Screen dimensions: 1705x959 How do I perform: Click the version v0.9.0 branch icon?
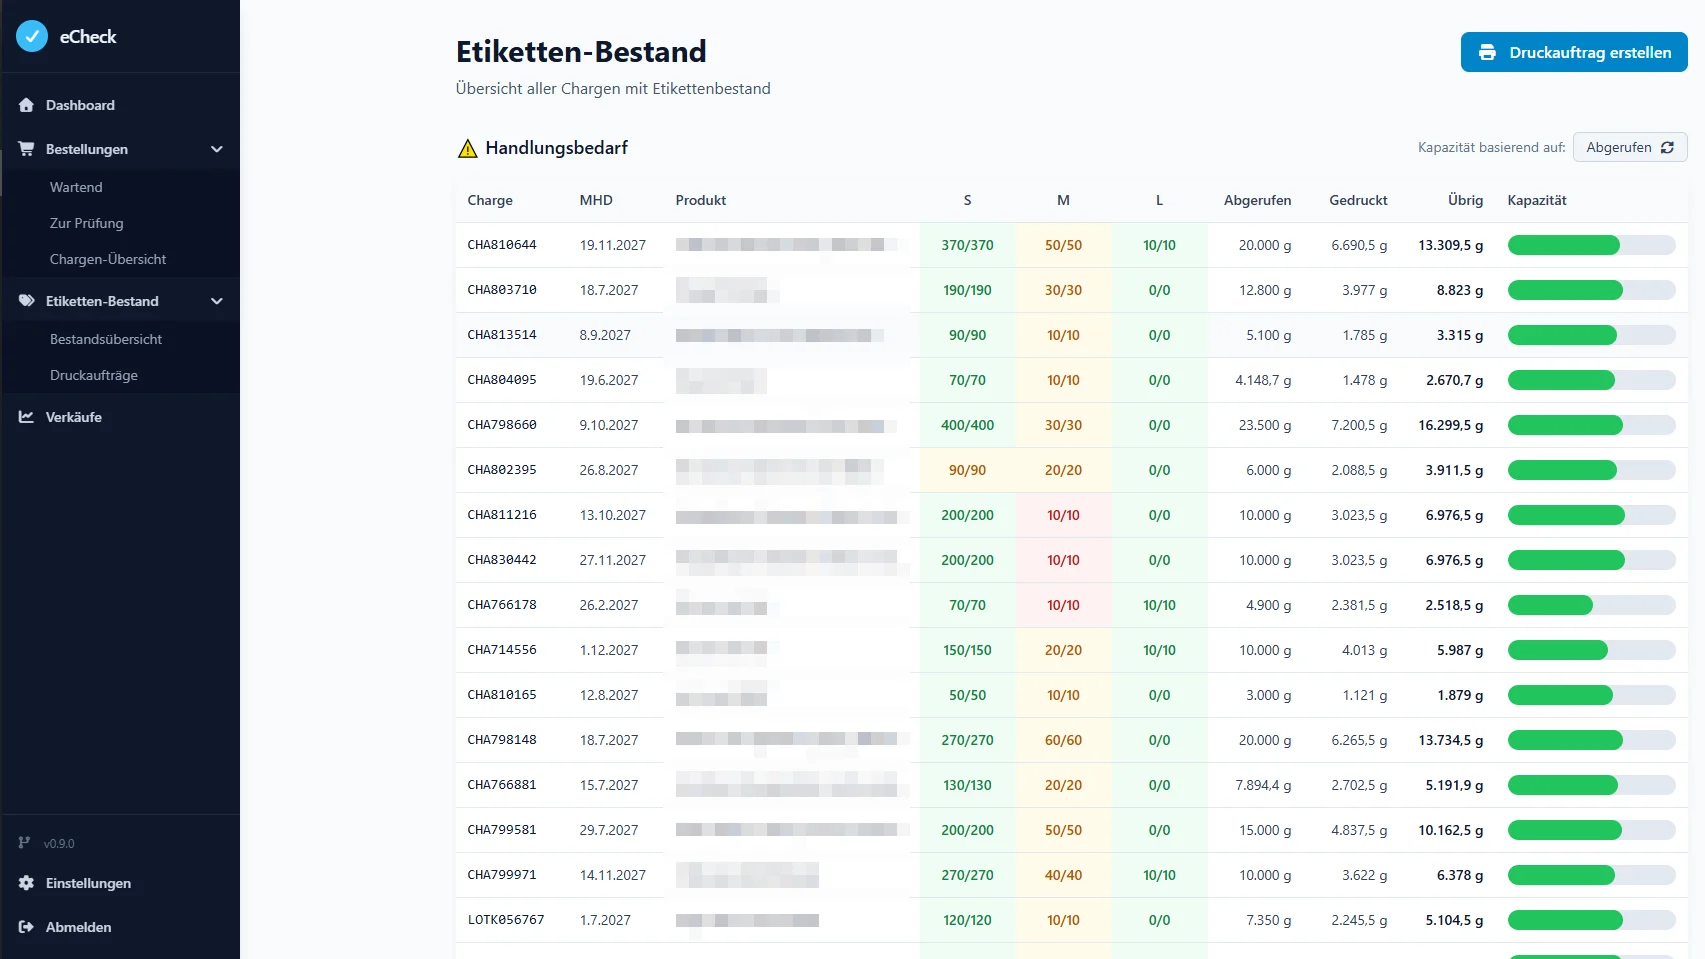pyautogui.click(x=24, y=843)
